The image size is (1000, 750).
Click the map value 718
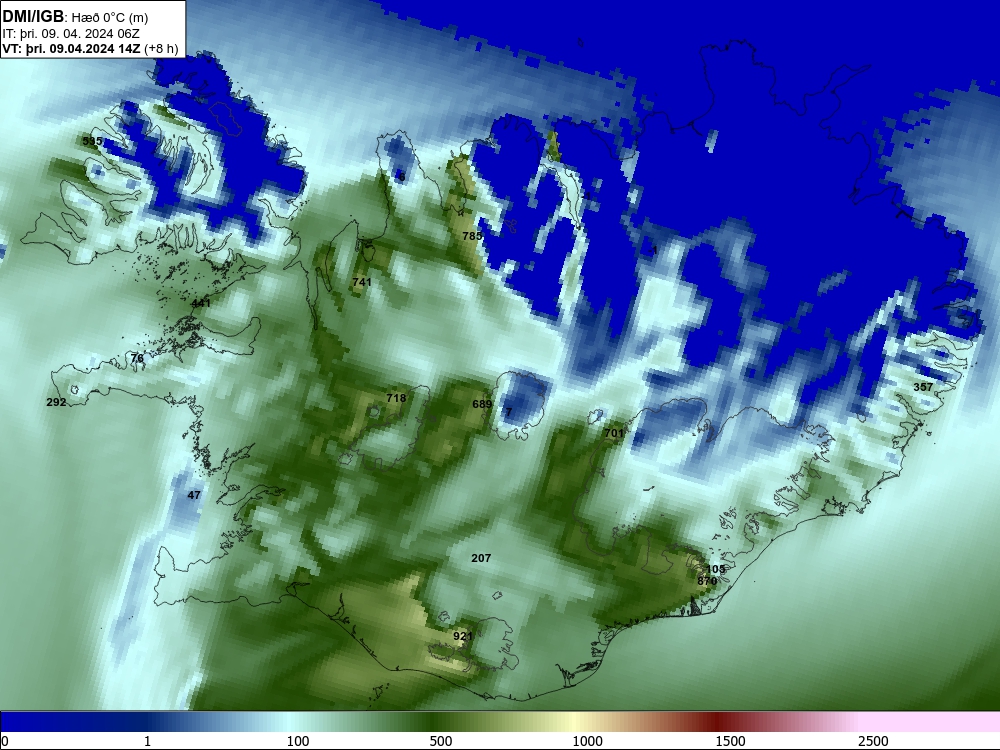396,398
